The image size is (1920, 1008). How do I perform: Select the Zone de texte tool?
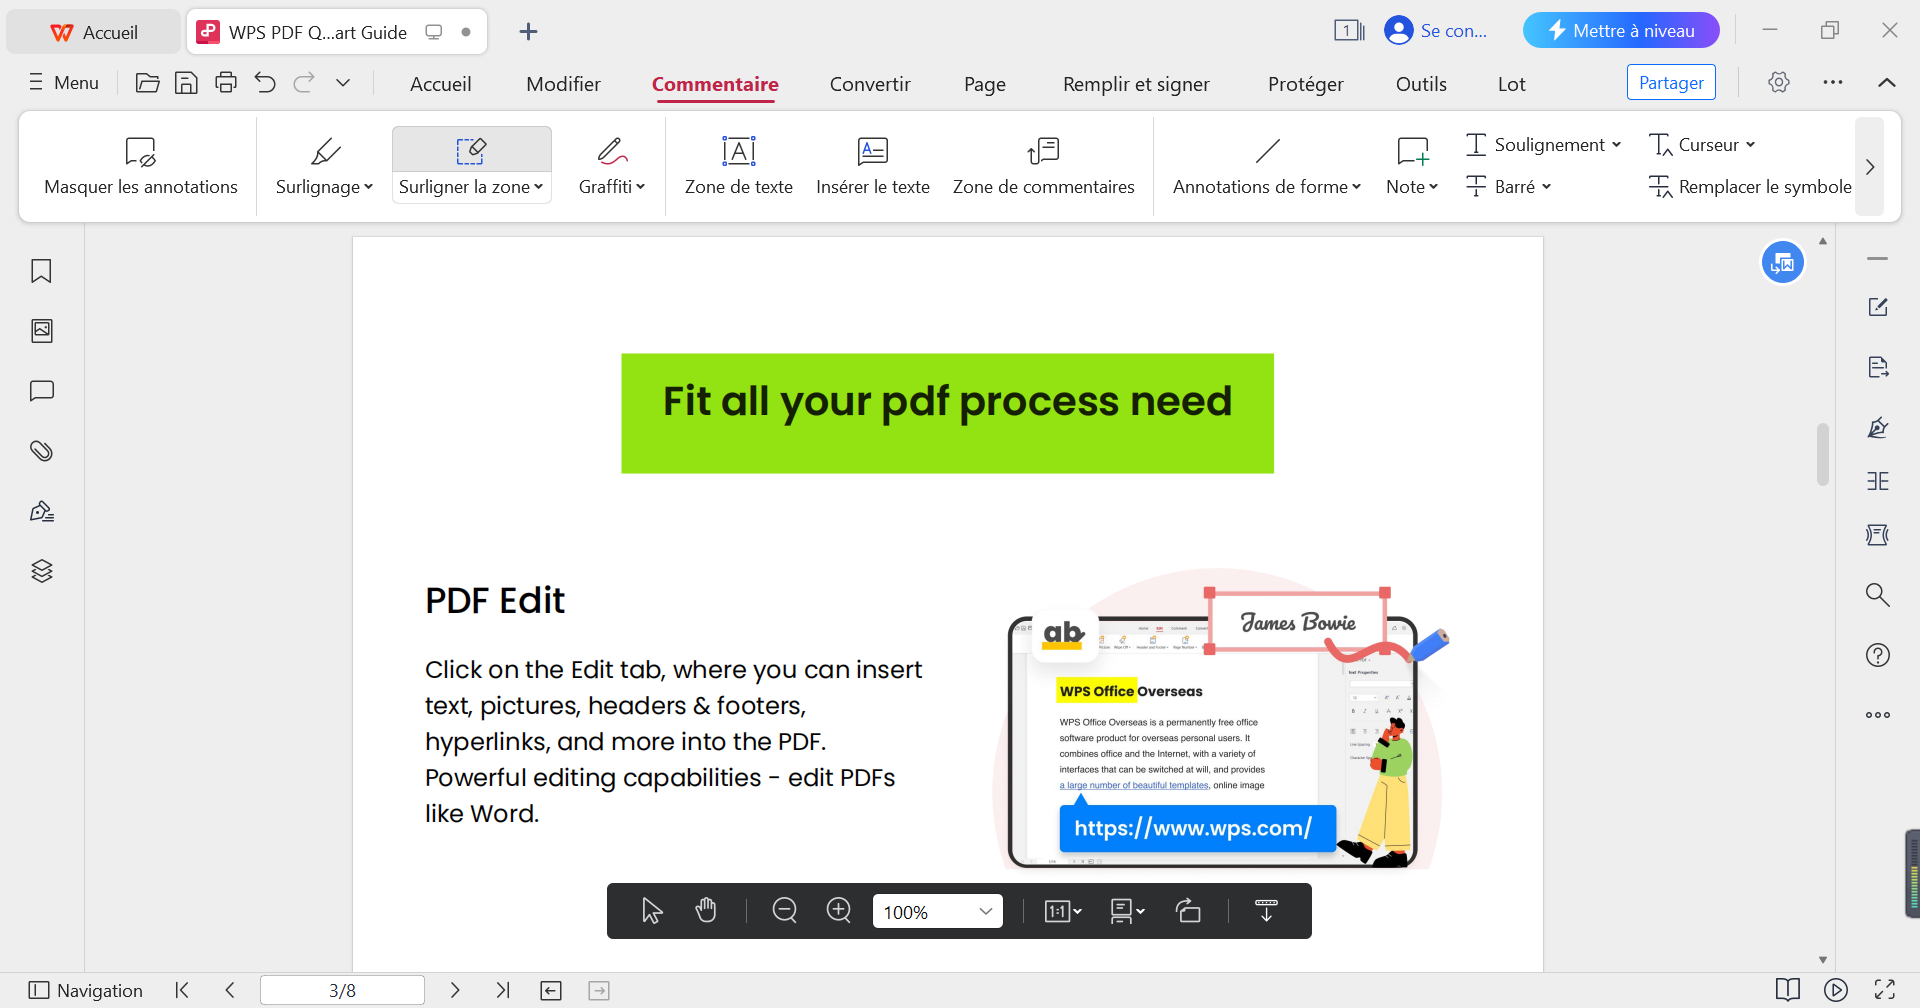click(x=739, y=166)
